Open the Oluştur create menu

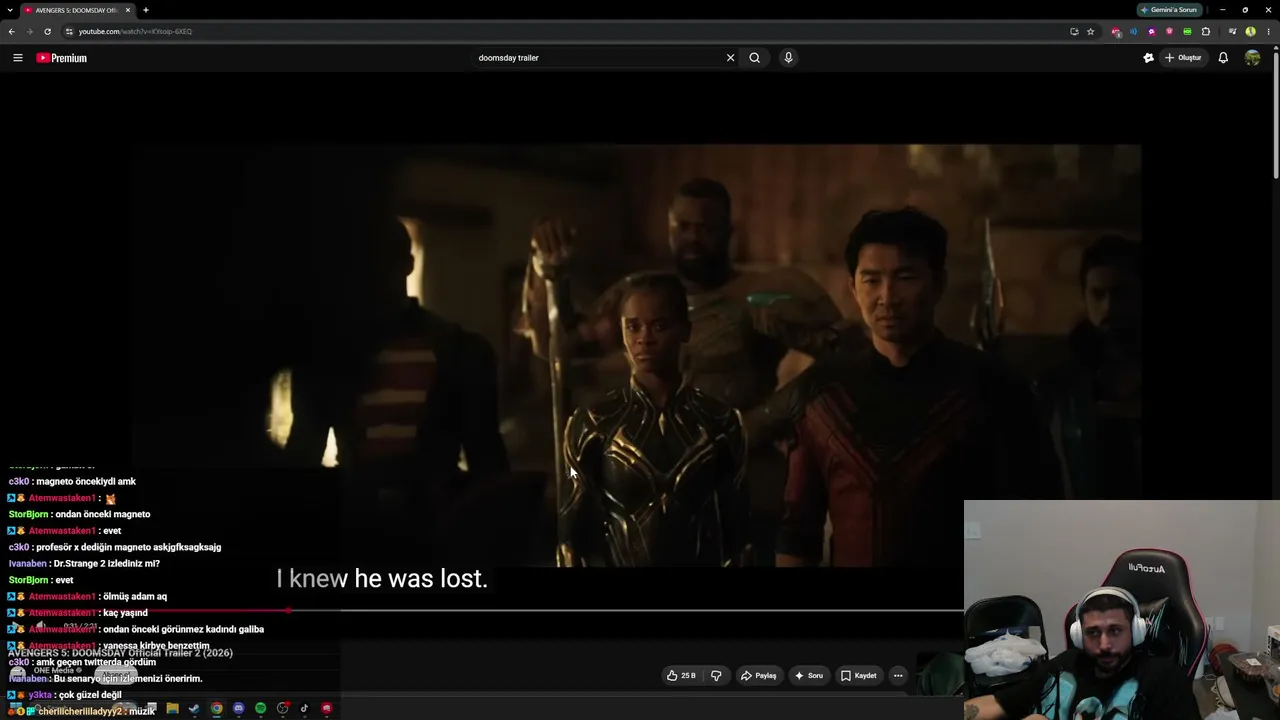click(1183, 58)
